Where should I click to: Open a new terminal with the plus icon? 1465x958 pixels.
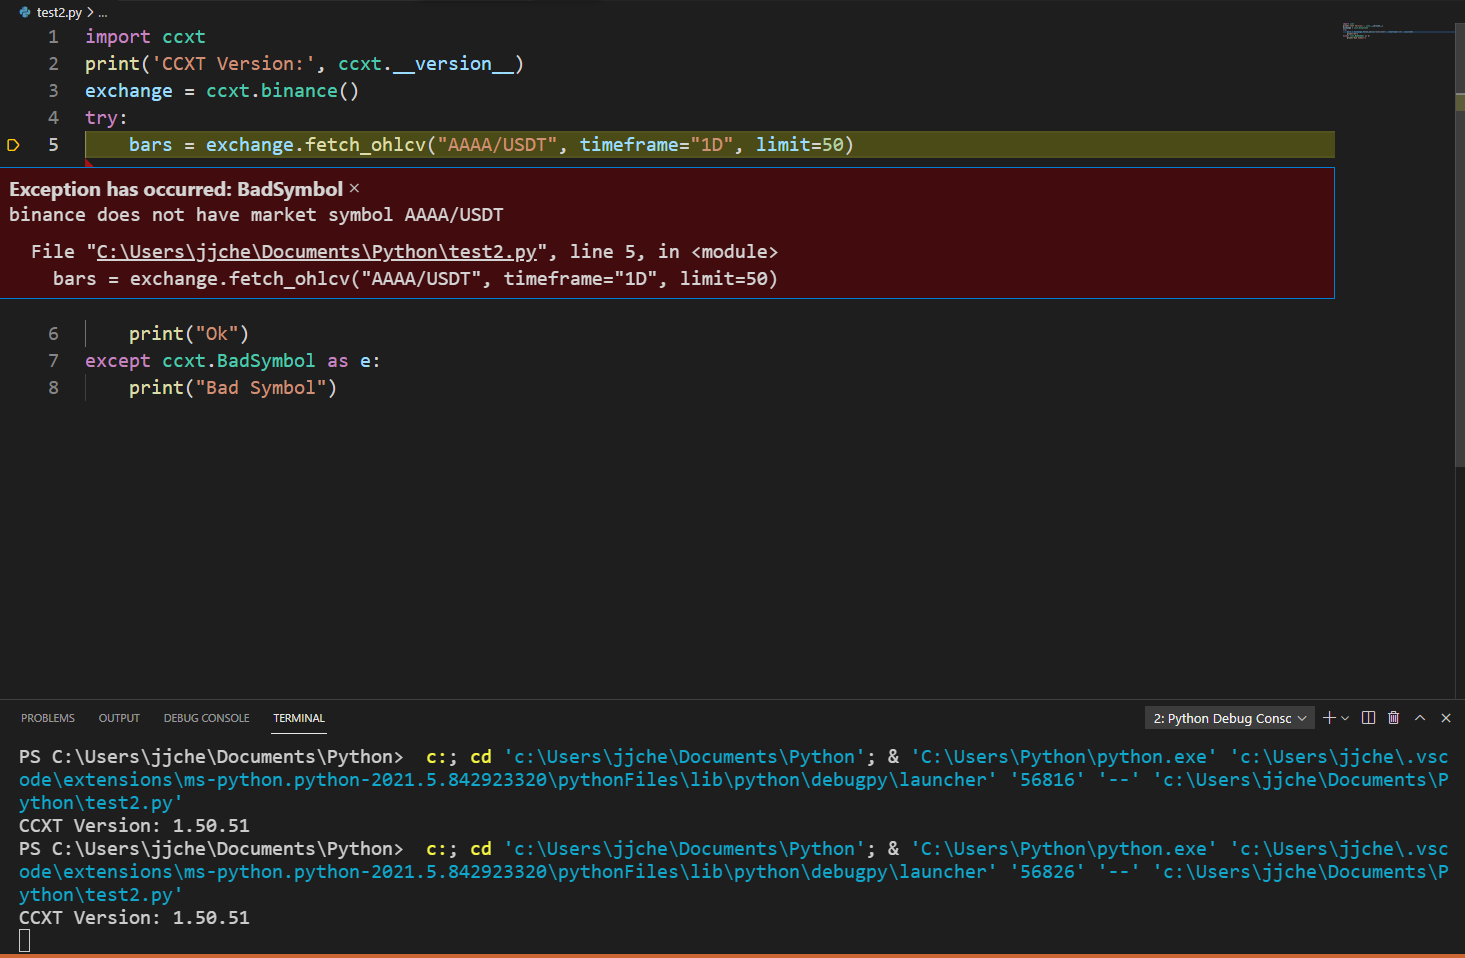[x=1328, y=717]
